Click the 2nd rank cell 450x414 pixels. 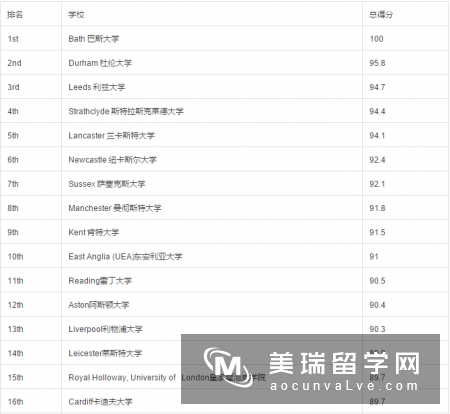click(x=31, y=63)
